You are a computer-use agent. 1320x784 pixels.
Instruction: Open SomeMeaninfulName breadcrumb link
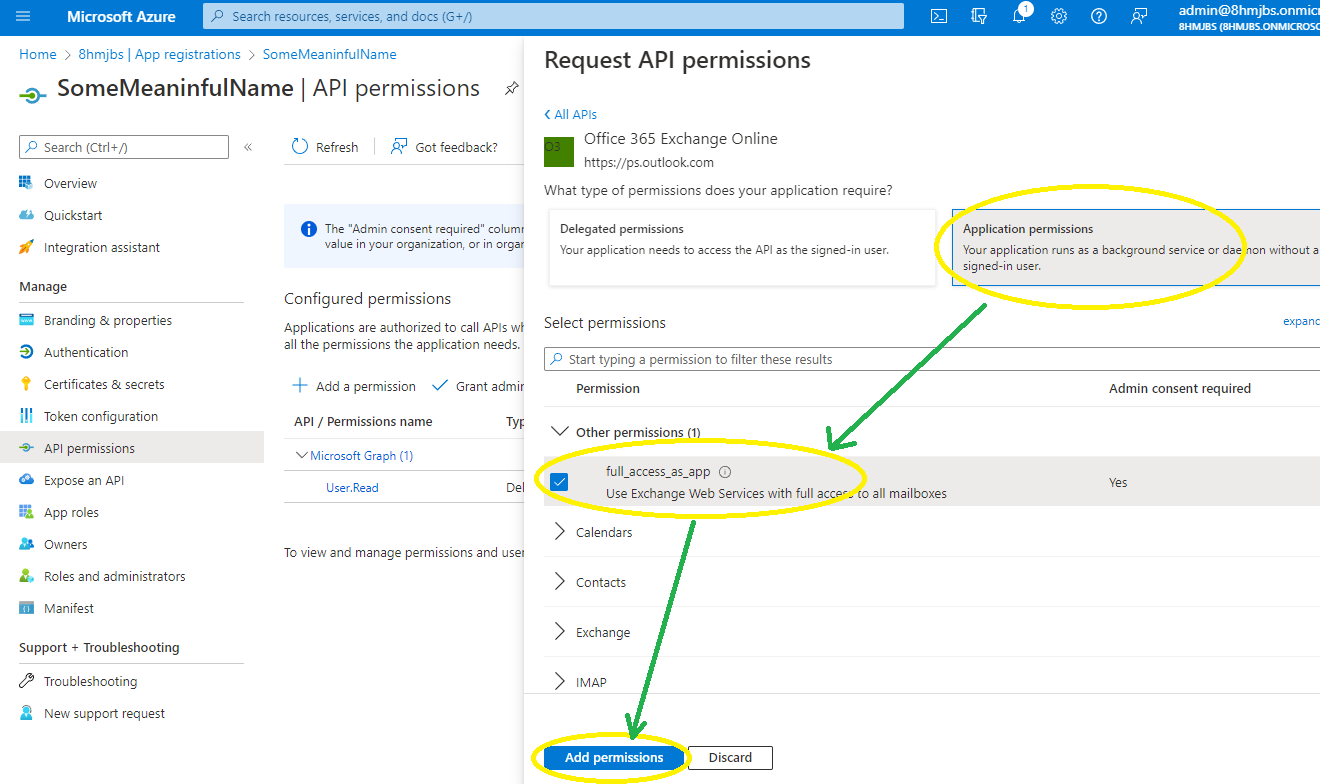(330, 54)
